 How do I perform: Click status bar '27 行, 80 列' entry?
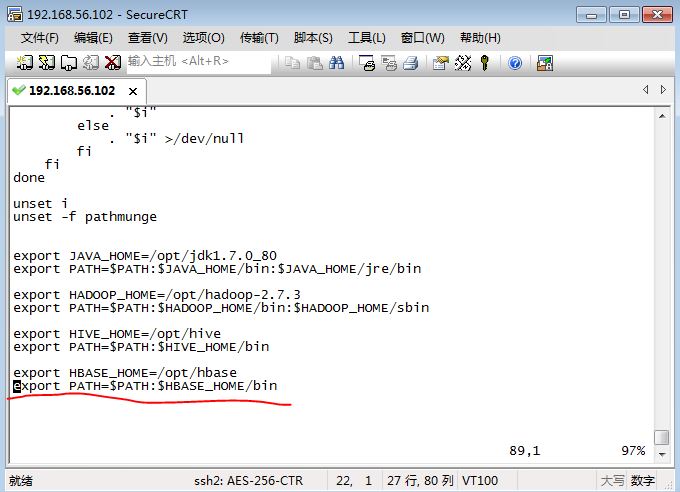(x=420, y=481)
